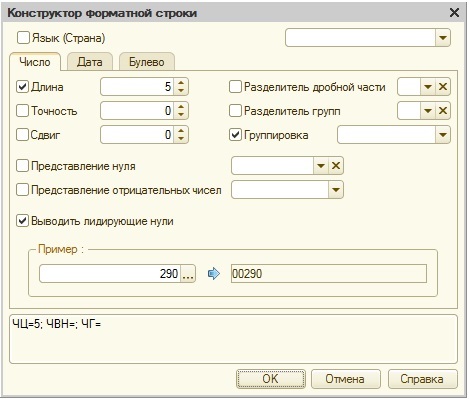Enable the Точность checkbox
The height and width of the screenshot is (399, 469).
[22, 111]
